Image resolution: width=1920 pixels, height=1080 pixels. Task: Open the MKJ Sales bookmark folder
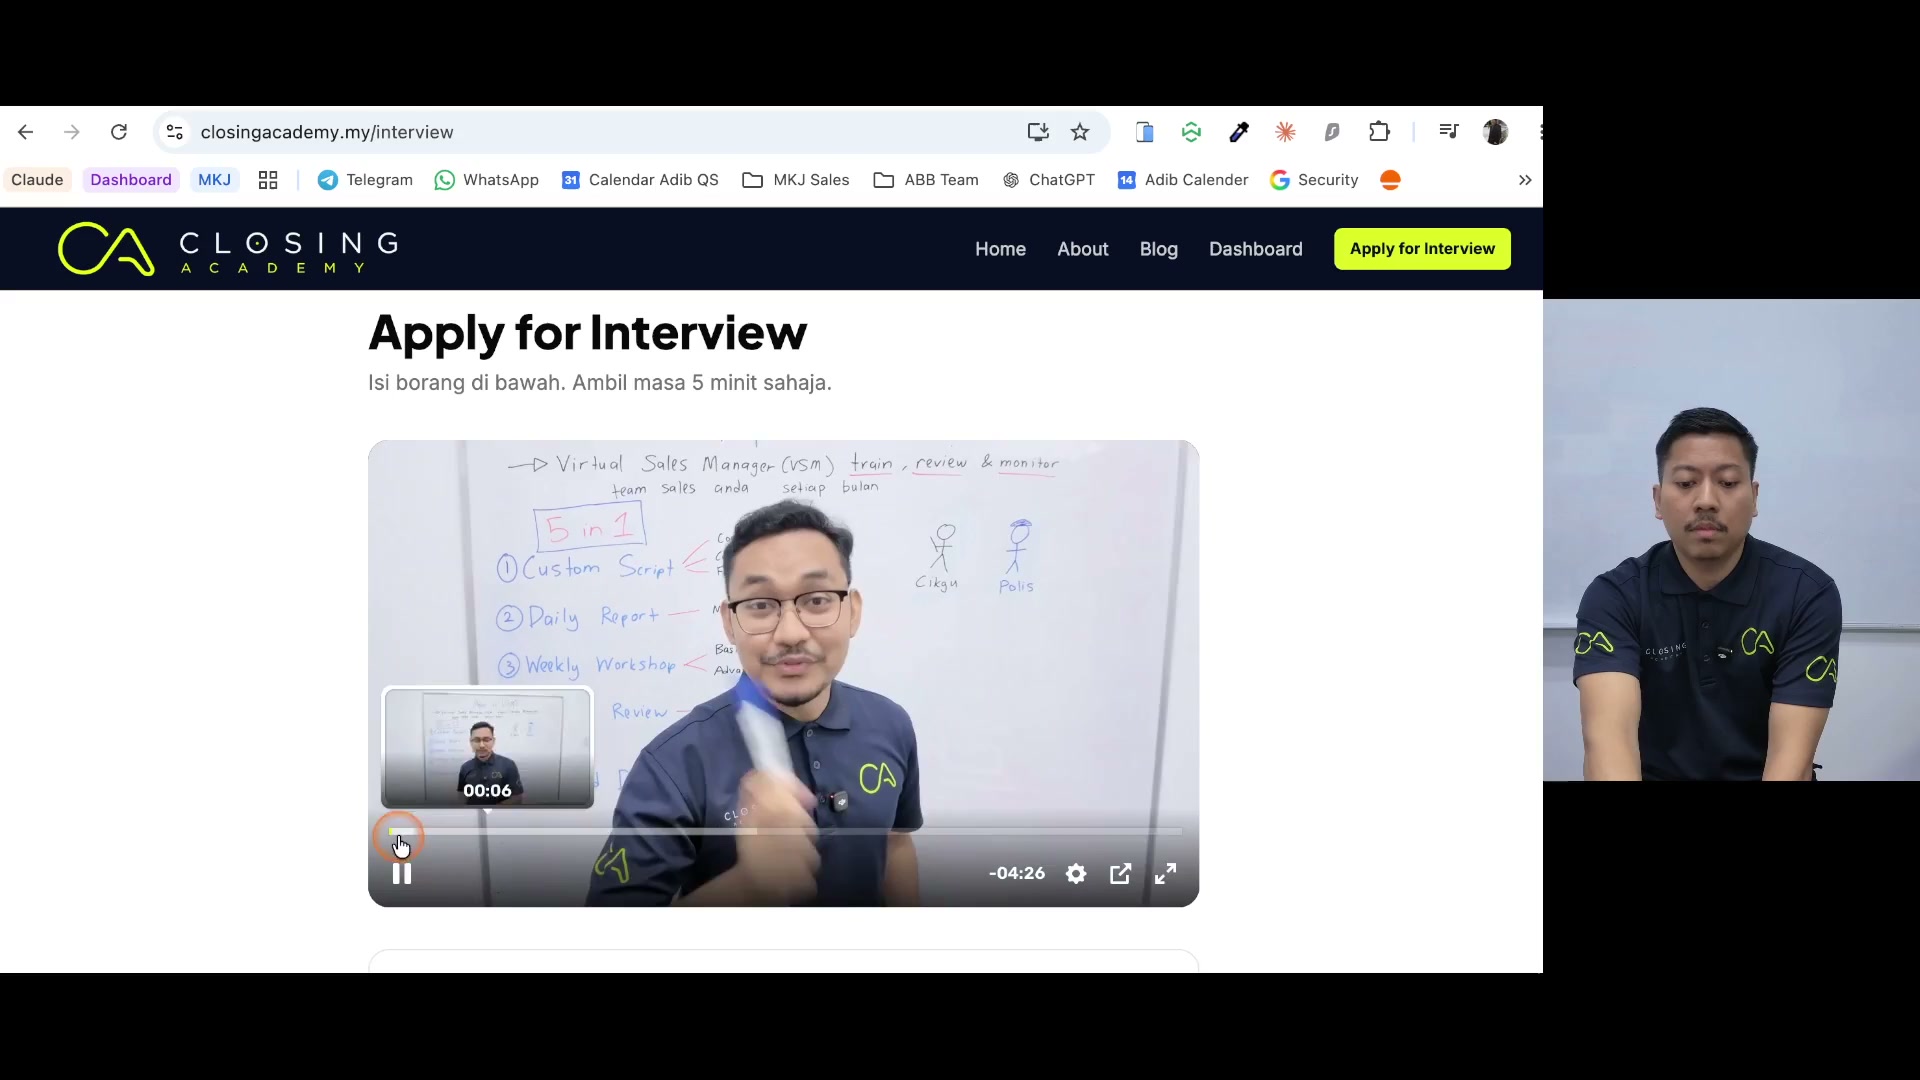796,180
